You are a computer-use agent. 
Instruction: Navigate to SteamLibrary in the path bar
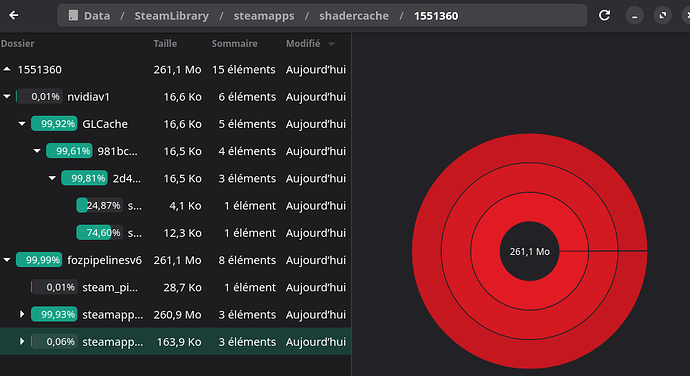pyautogui.click(x=172, y=16)
